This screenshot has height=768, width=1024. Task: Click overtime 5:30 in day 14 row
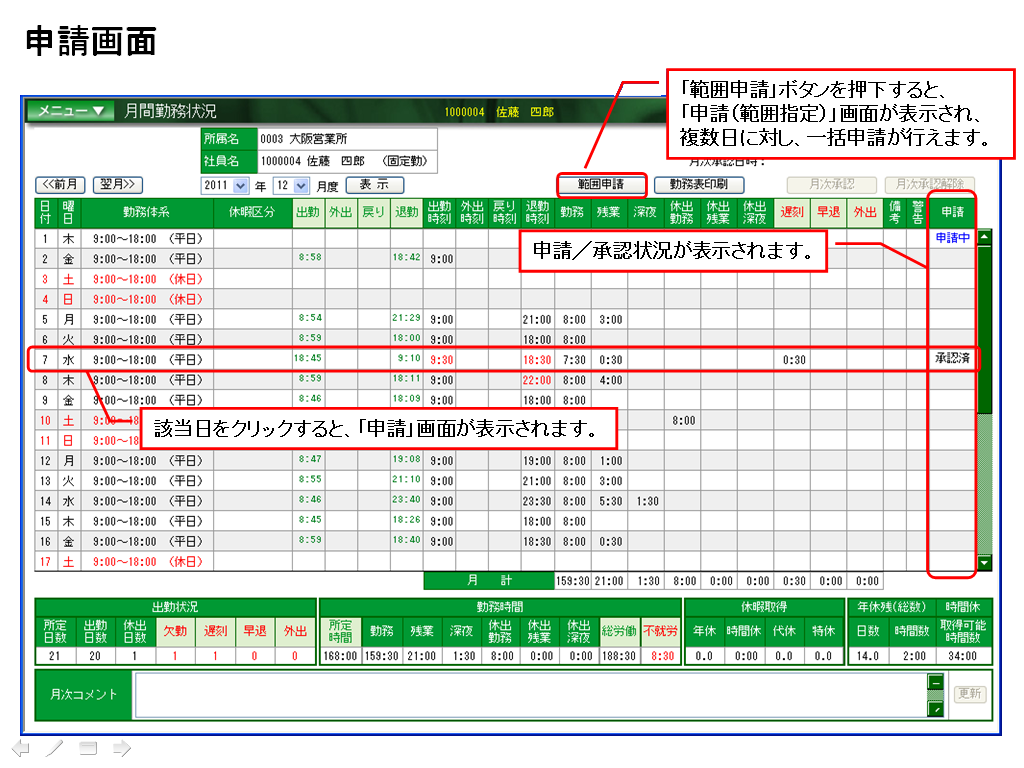pyautogui.click(x=611, y=502)
